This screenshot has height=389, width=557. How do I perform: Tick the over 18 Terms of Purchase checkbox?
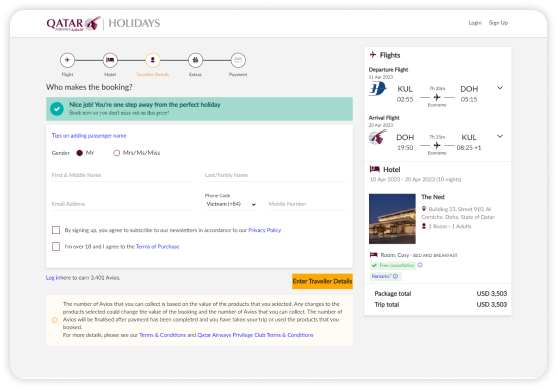pyautogui.click(x=56, y=246)
